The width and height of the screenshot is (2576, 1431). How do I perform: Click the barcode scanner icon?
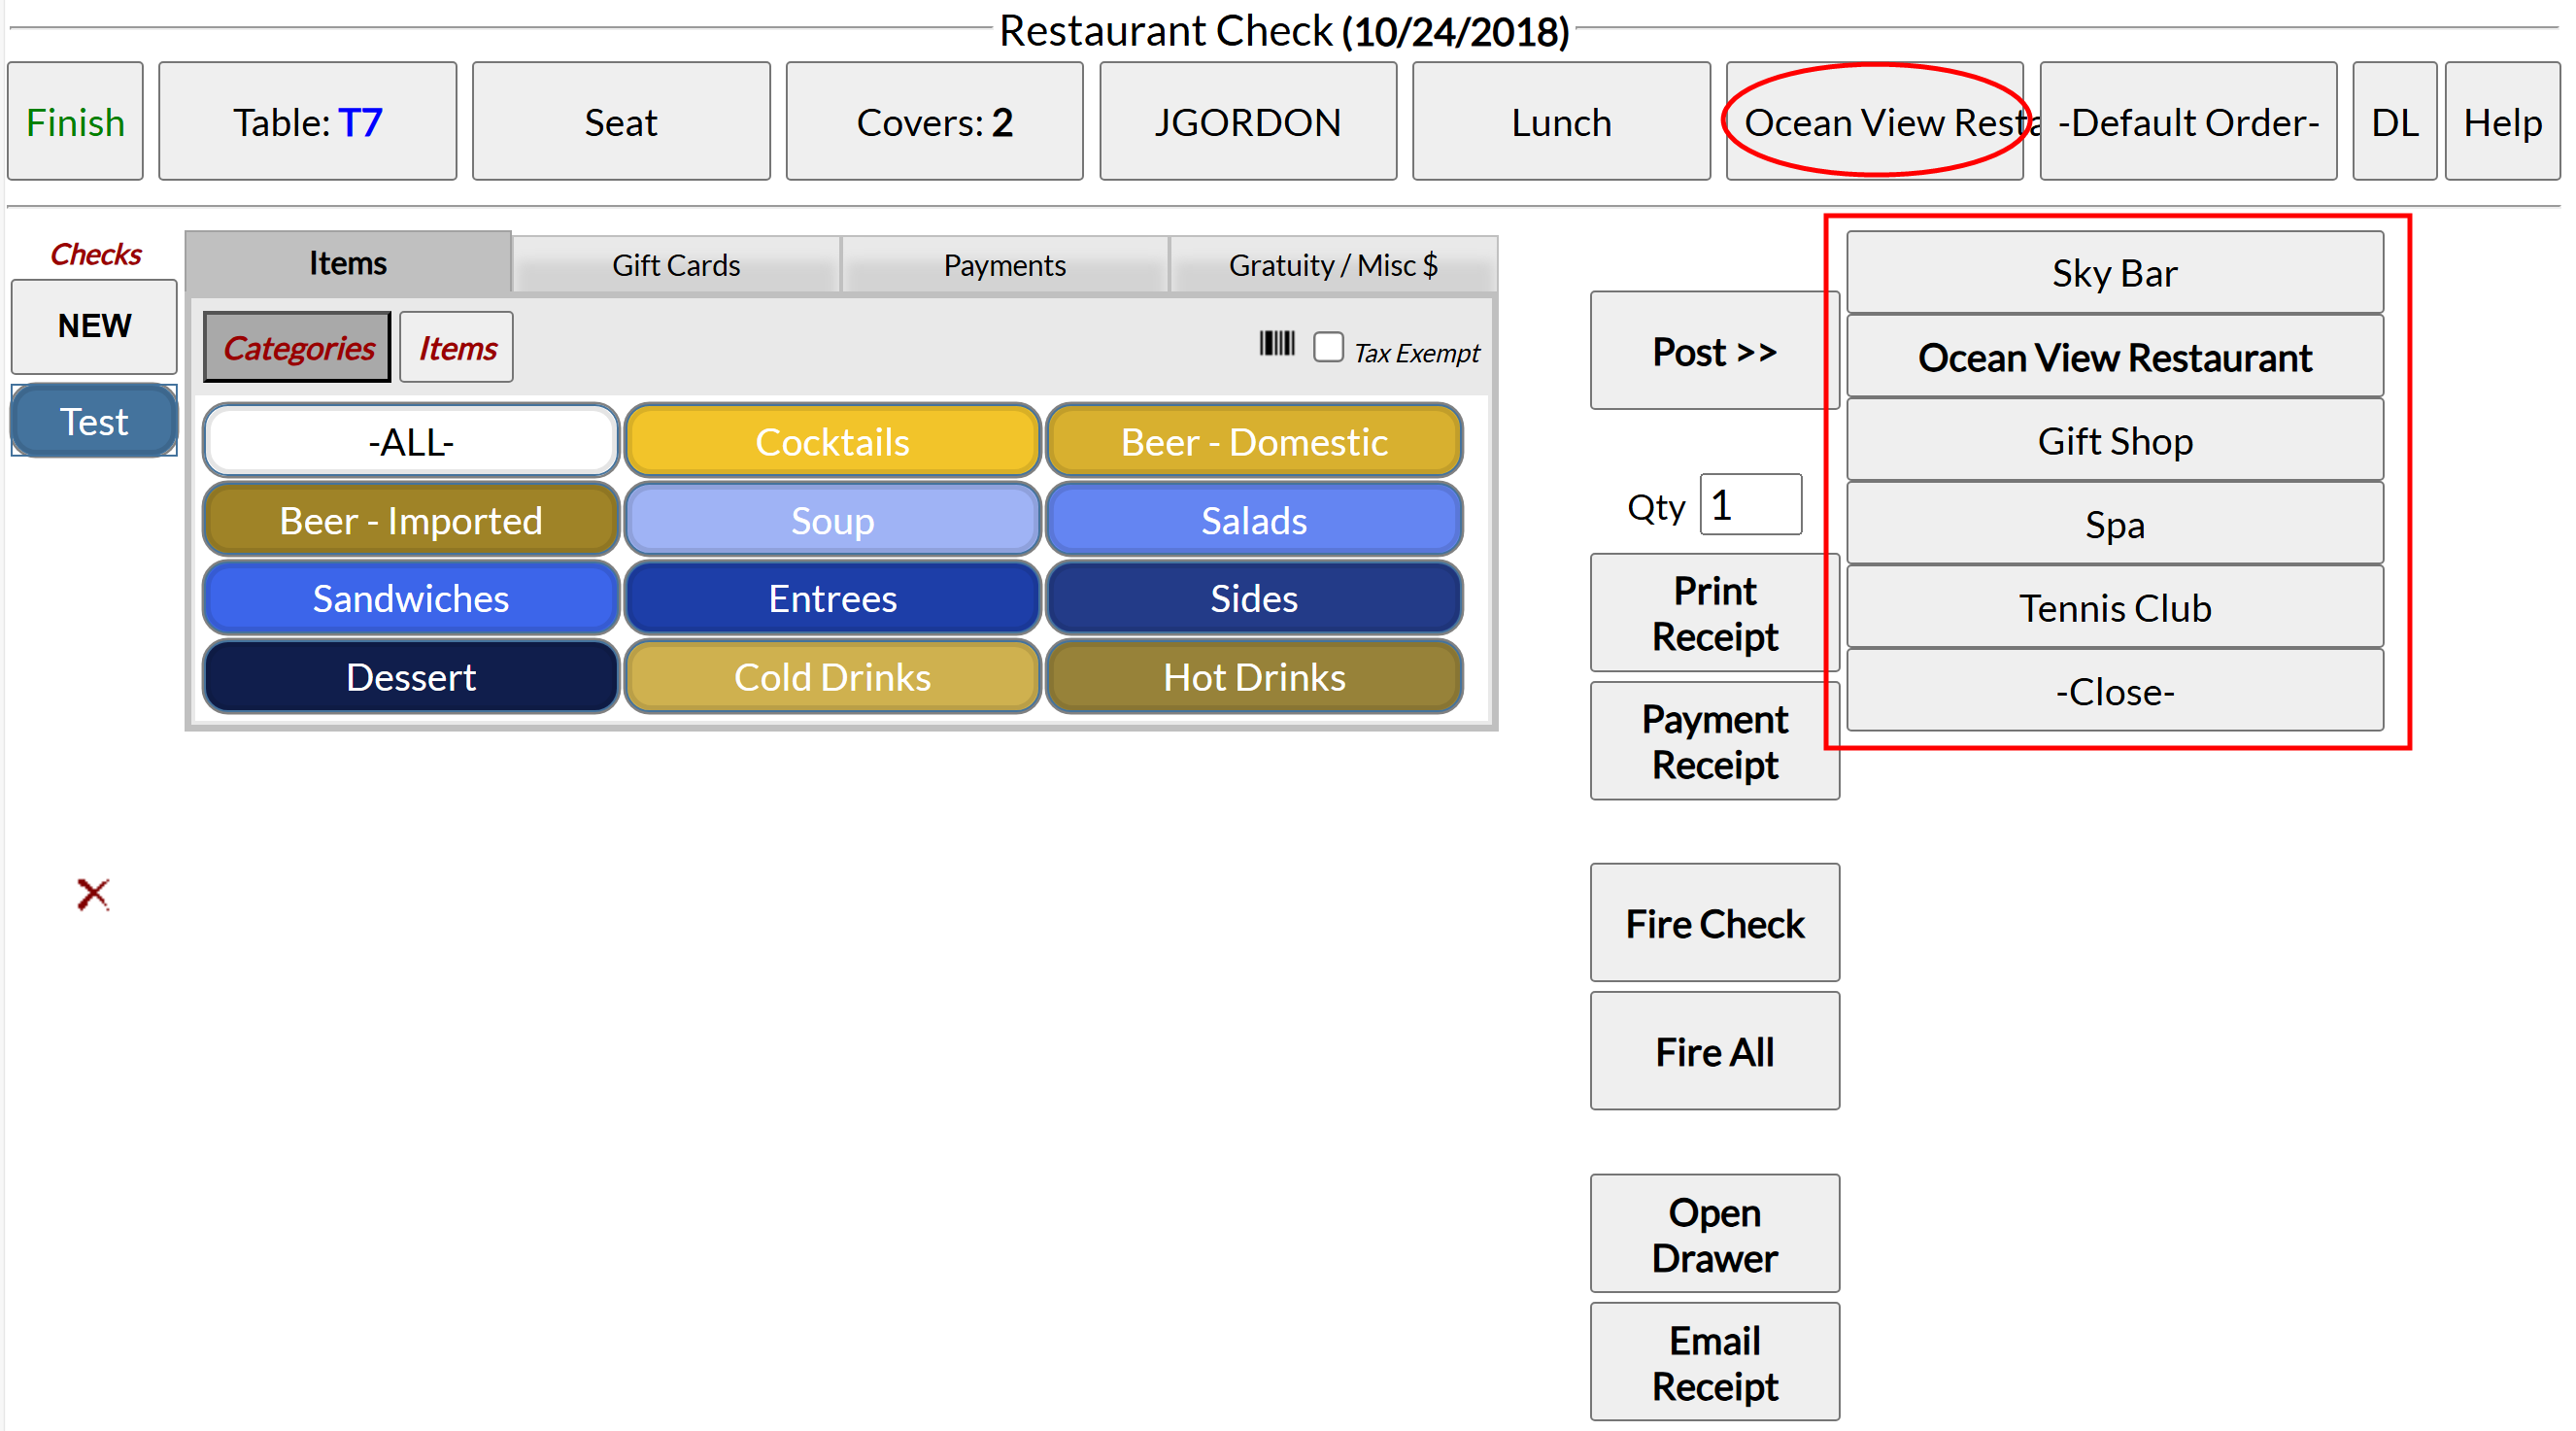1276,345
